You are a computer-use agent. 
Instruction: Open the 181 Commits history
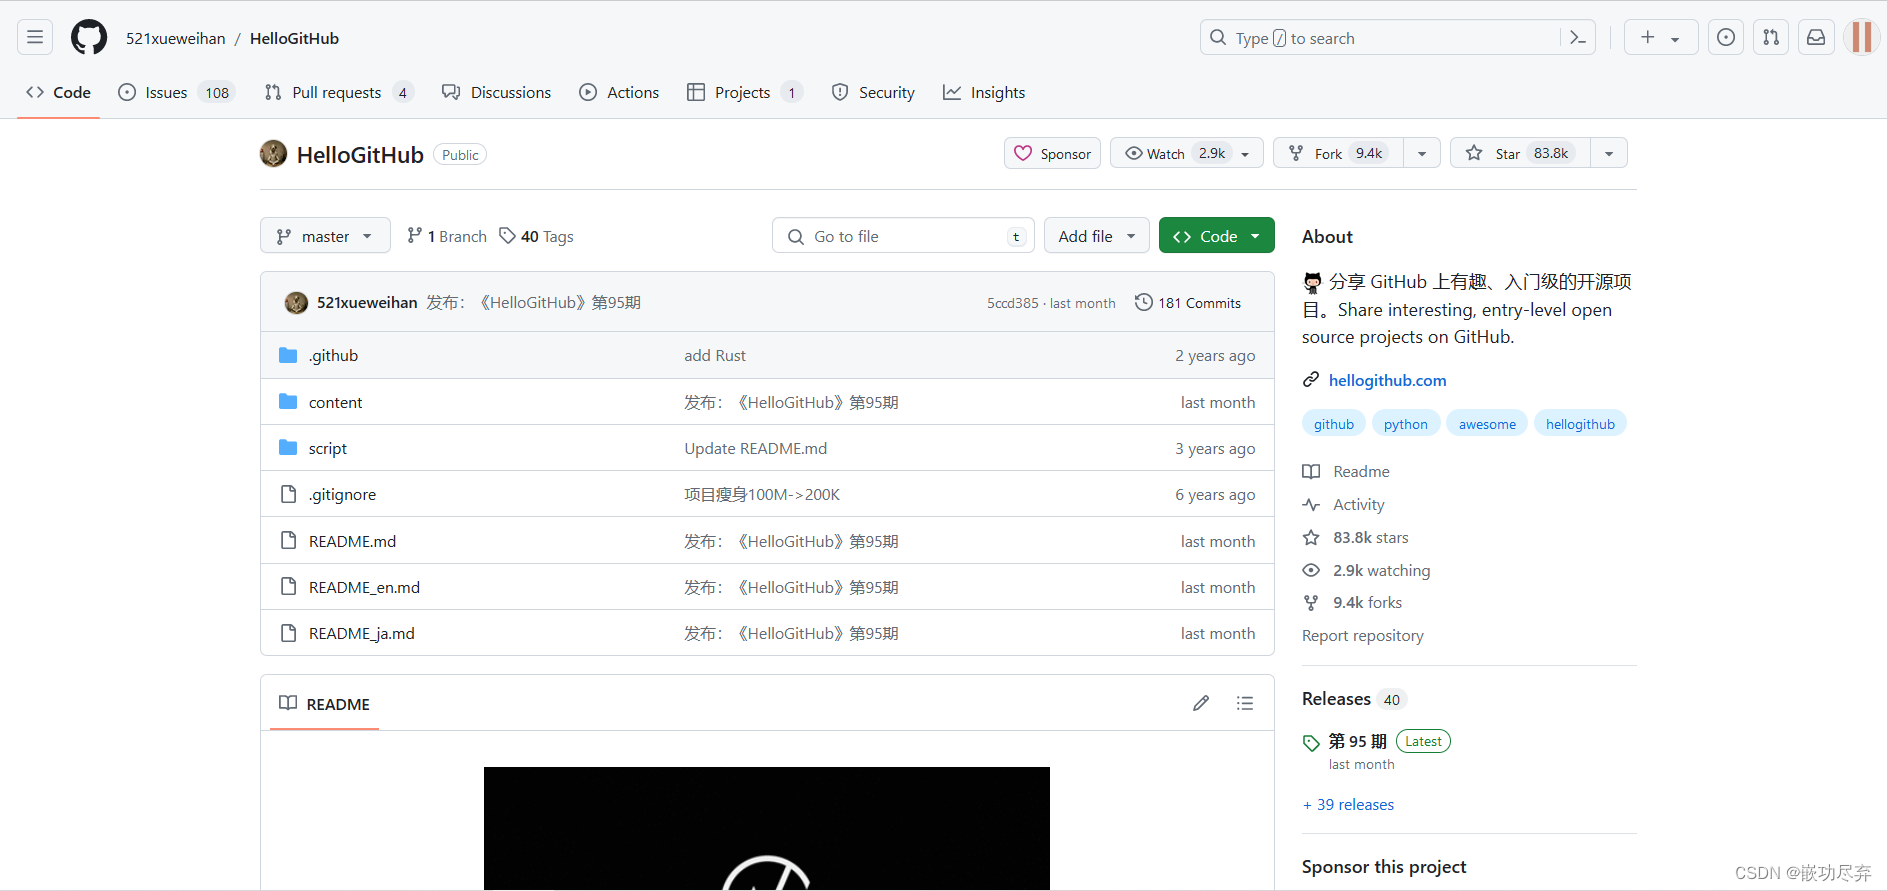pyautogui.click(x=1188, y=303)
